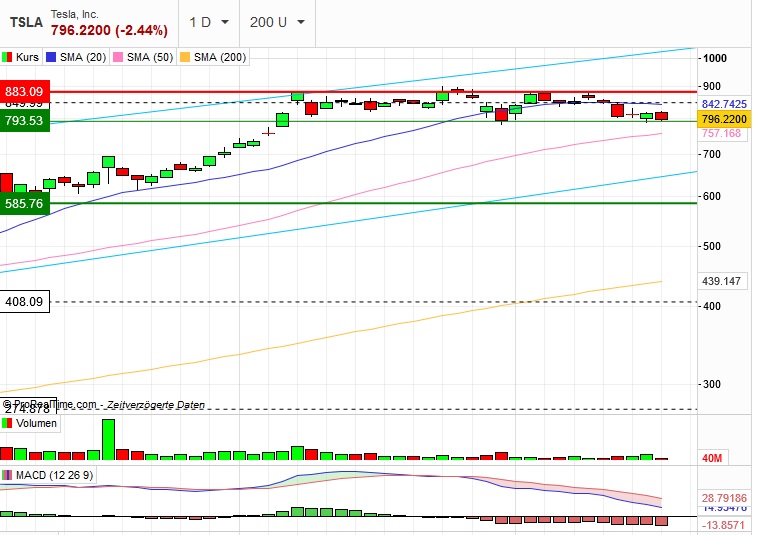This screenshot has width=758, height=535.
Task: Click the red-green Kurs legend icon
Action: 7,58
